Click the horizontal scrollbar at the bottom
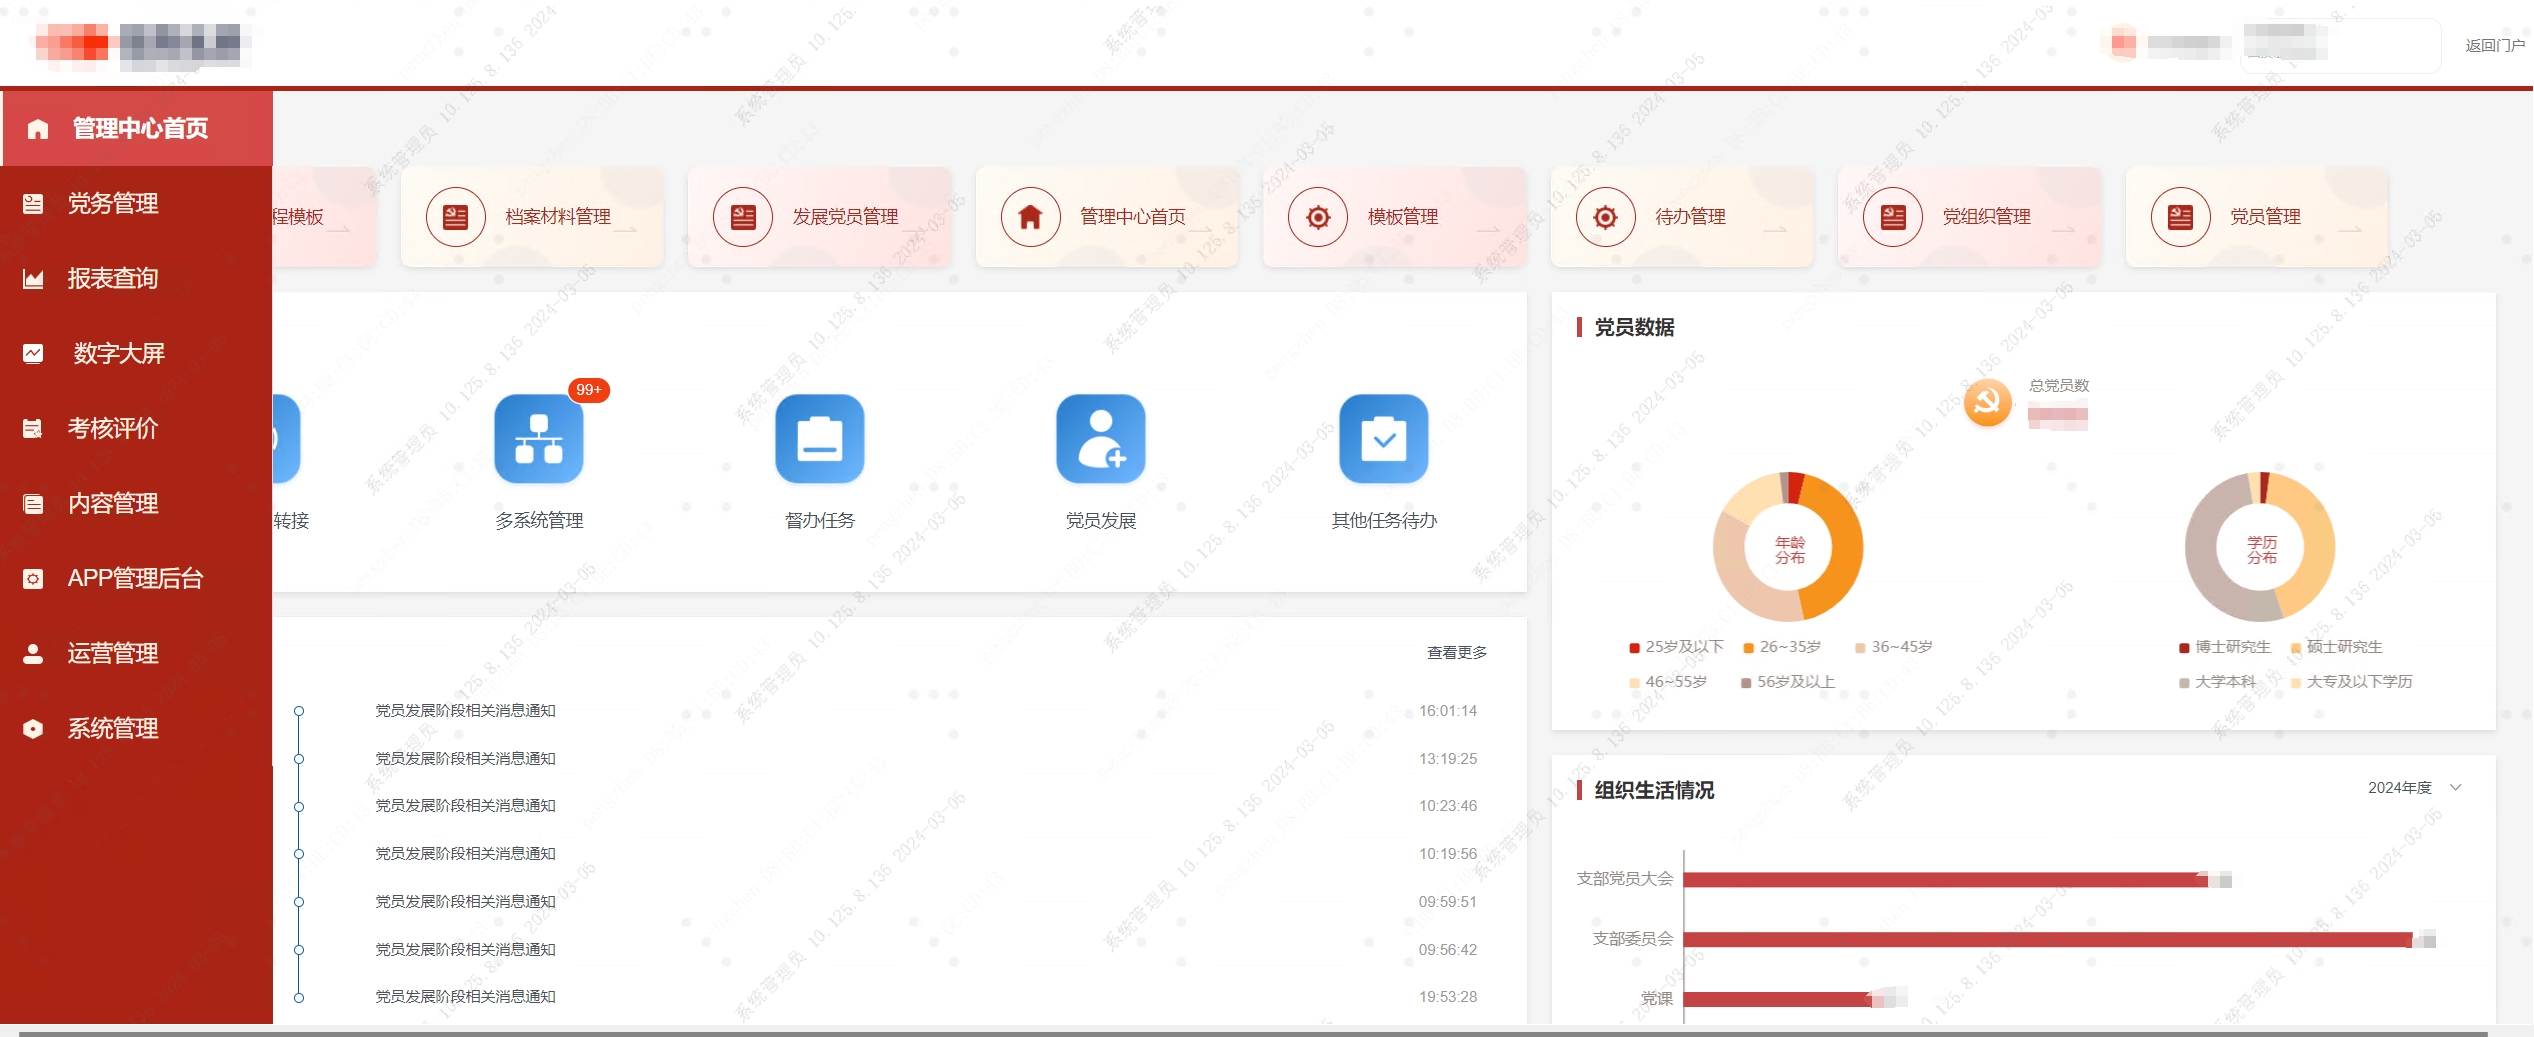2534x1037 pixels. pyautogui.click(x=1252, y=1033)
